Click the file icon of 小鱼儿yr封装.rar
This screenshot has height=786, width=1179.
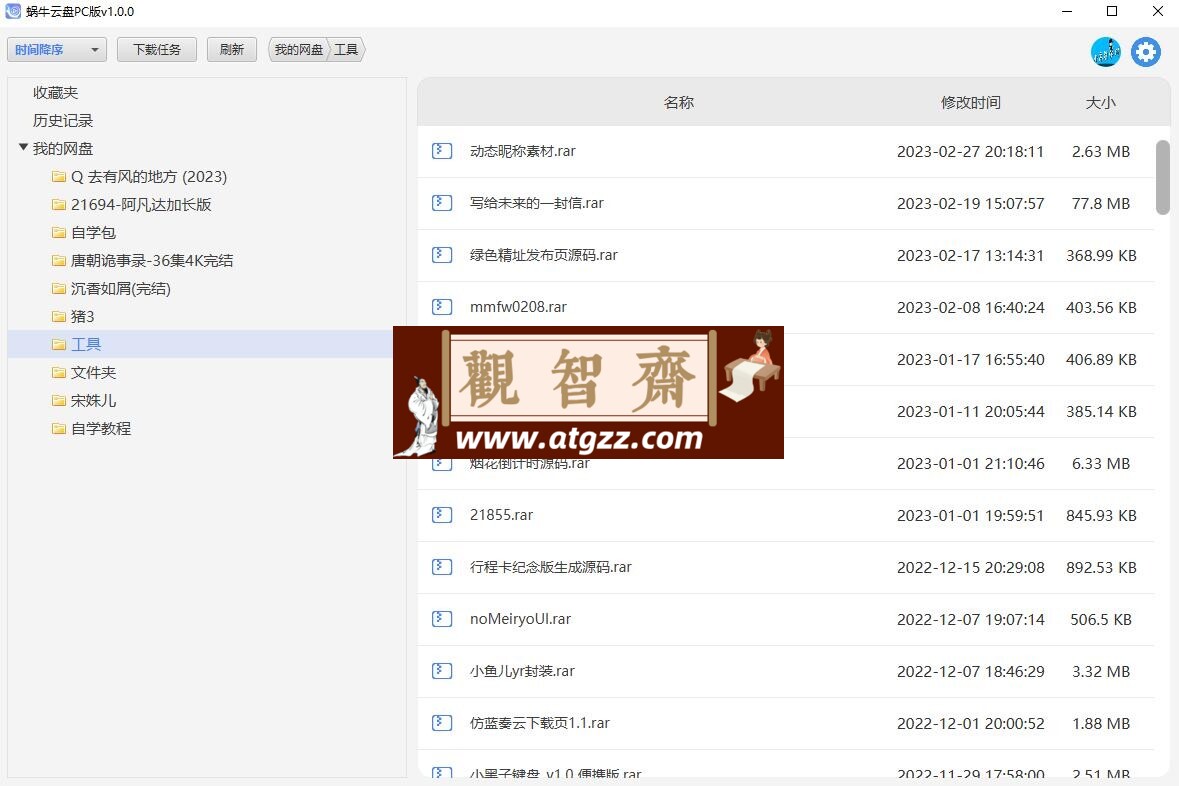point(442,671)
